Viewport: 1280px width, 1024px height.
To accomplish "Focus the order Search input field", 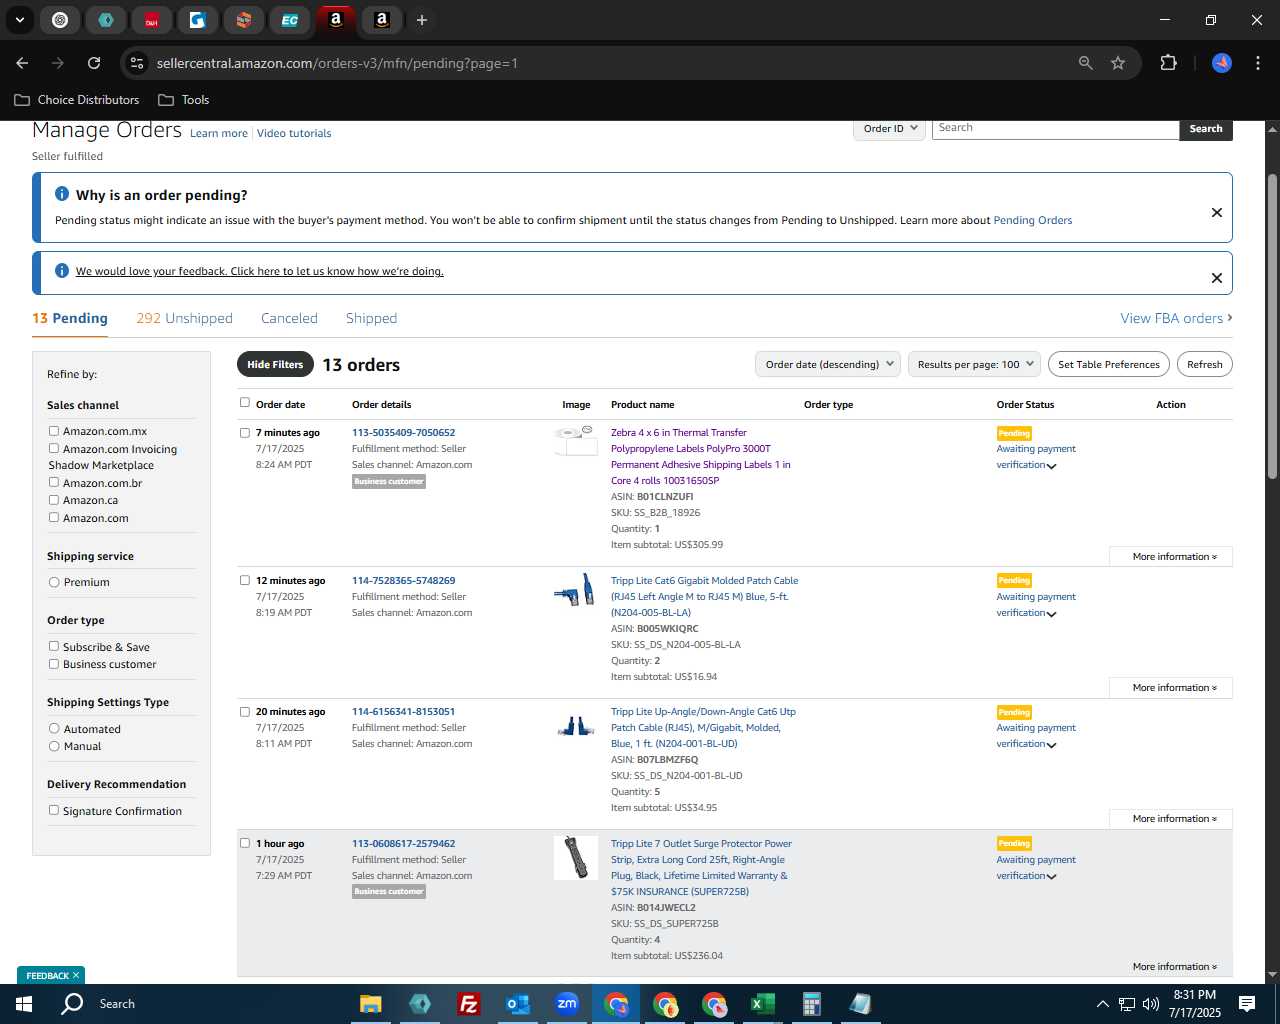I will click(x=1055, y=129).
